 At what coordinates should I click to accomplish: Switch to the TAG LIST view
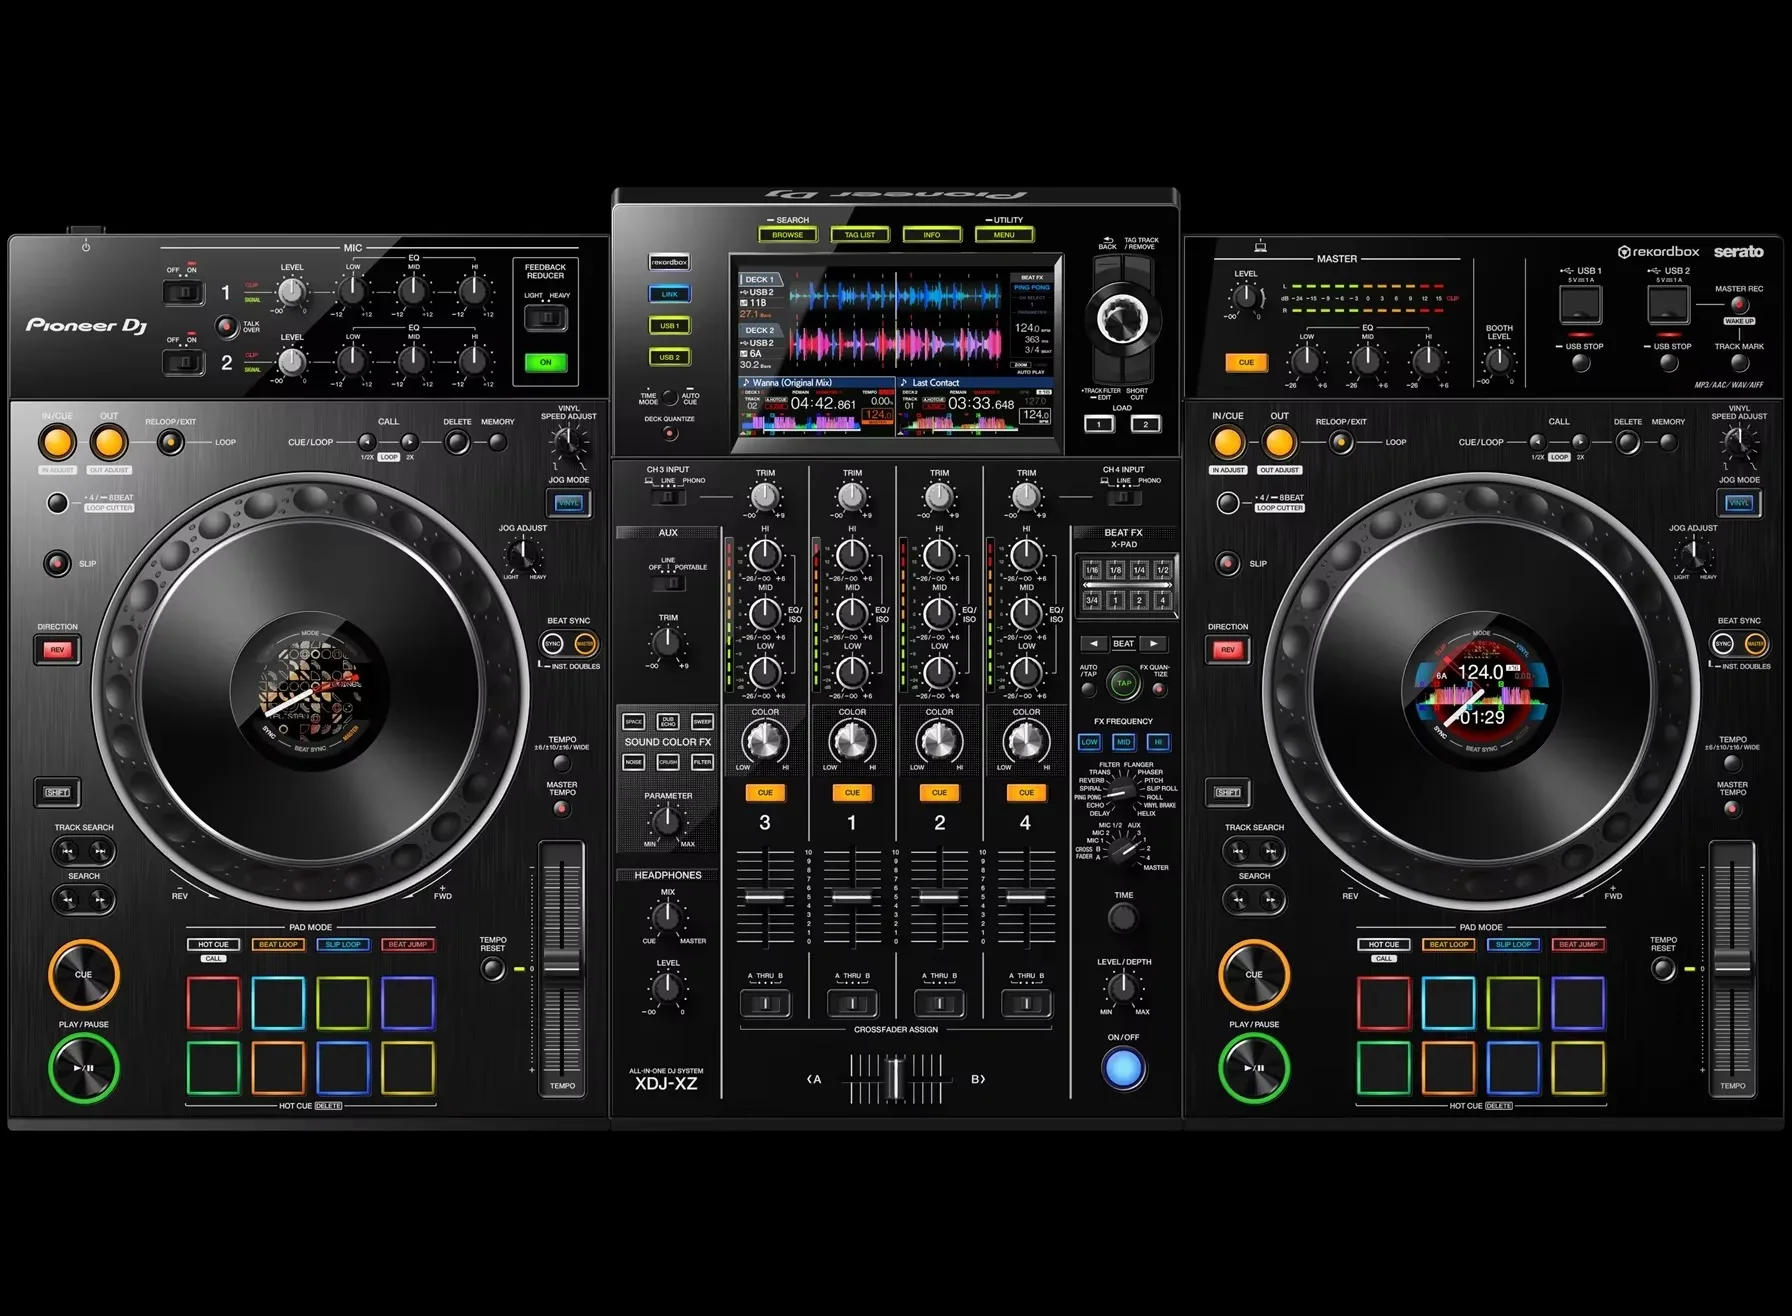pyautogui.click(x=858, y=234)
